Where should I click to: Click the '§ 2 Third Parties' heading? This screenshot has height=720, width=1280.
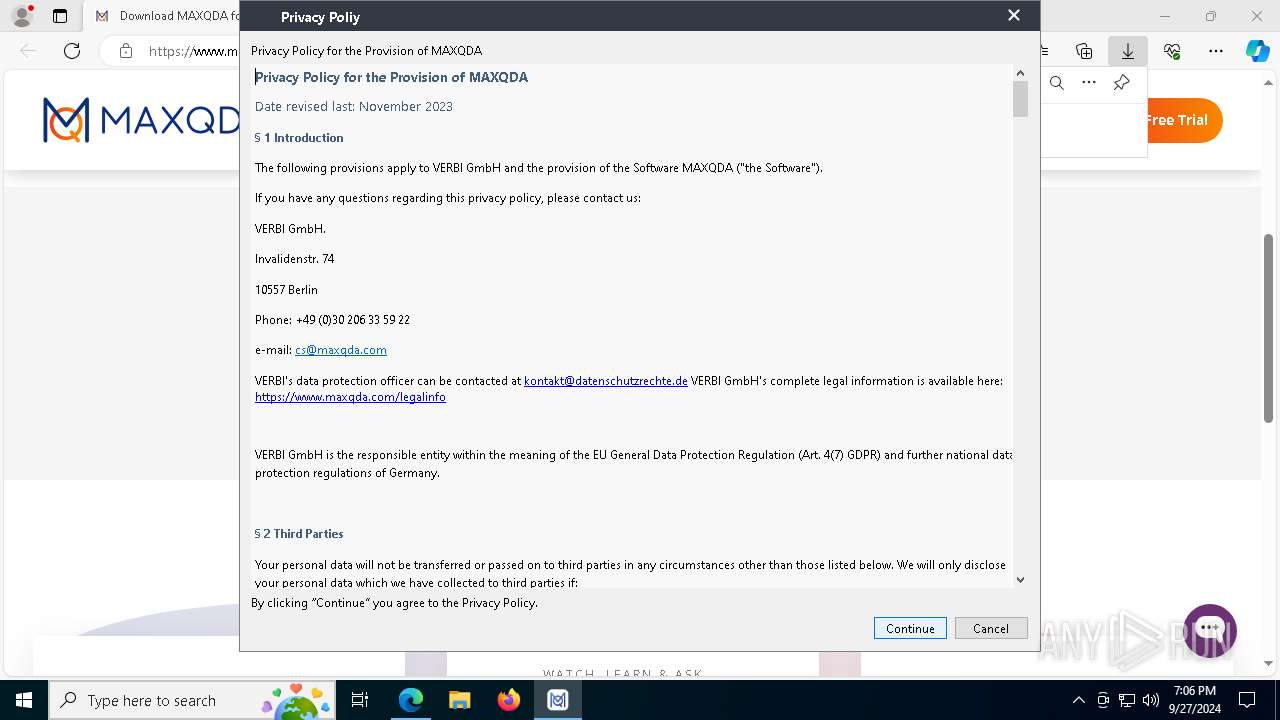point(299,534)
